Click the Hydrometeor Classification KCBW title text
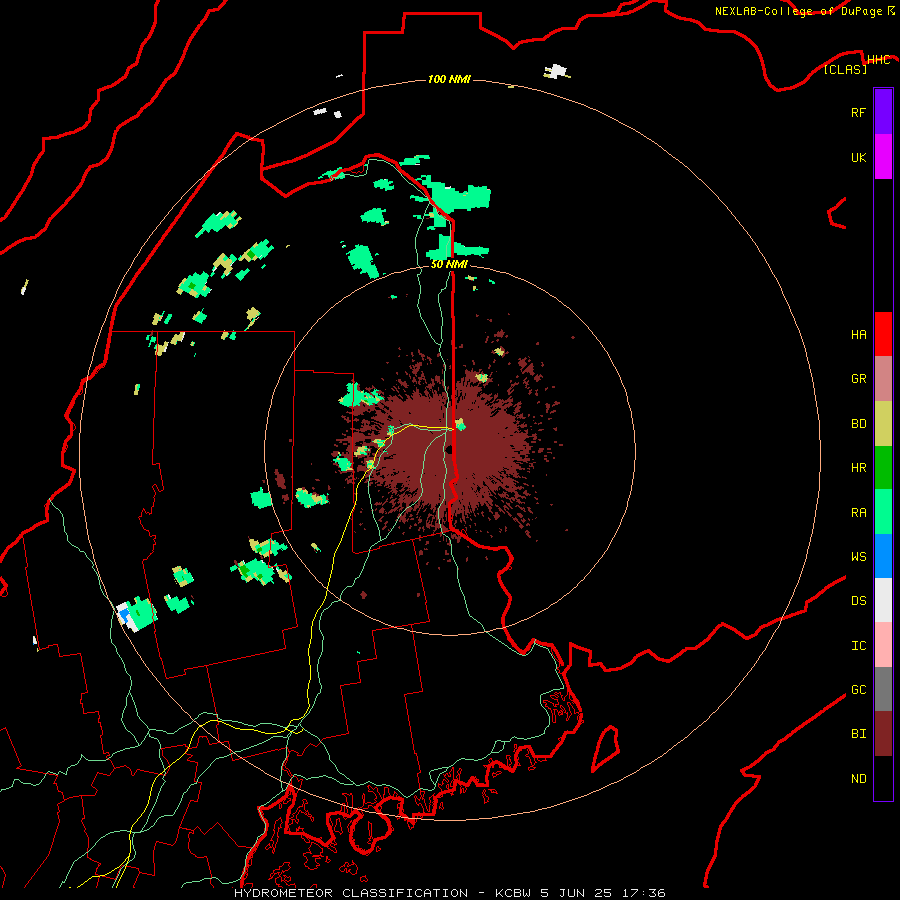This screenshot has width=900, height=900. pyautogui.click(x=449, y=893)
